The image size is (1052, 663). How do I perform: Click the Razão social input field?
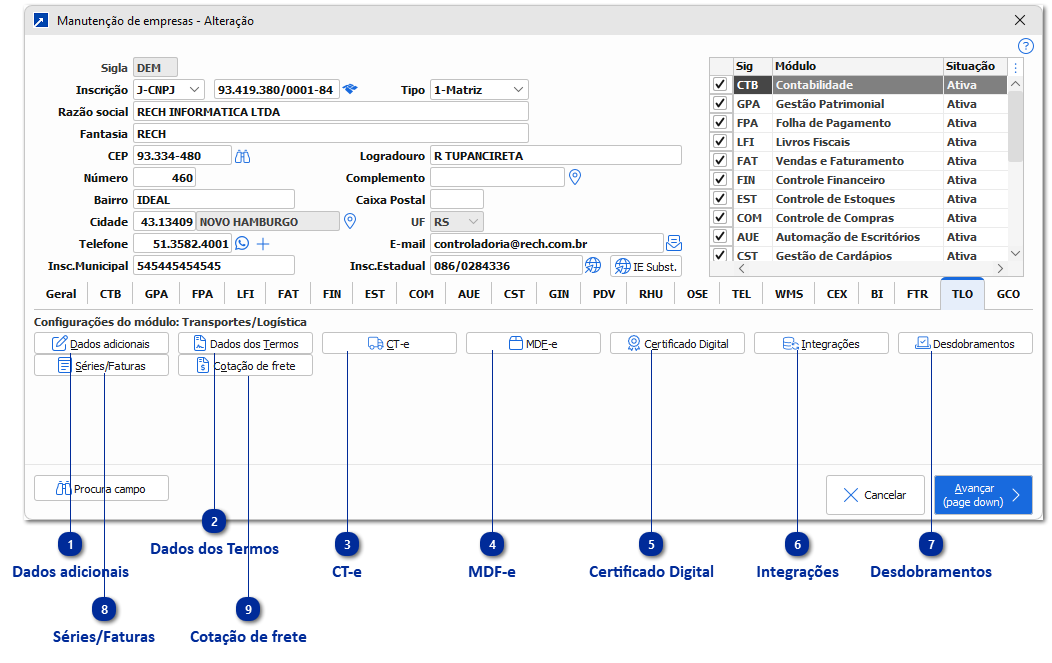[331, 111]
